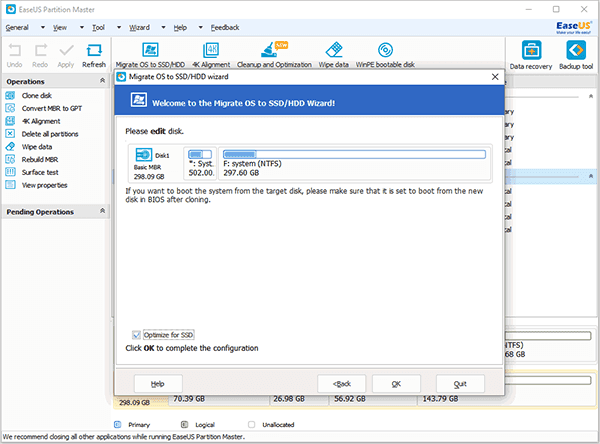
Task: Choose Rebuild MBR operation
Action: pos(40,159)
